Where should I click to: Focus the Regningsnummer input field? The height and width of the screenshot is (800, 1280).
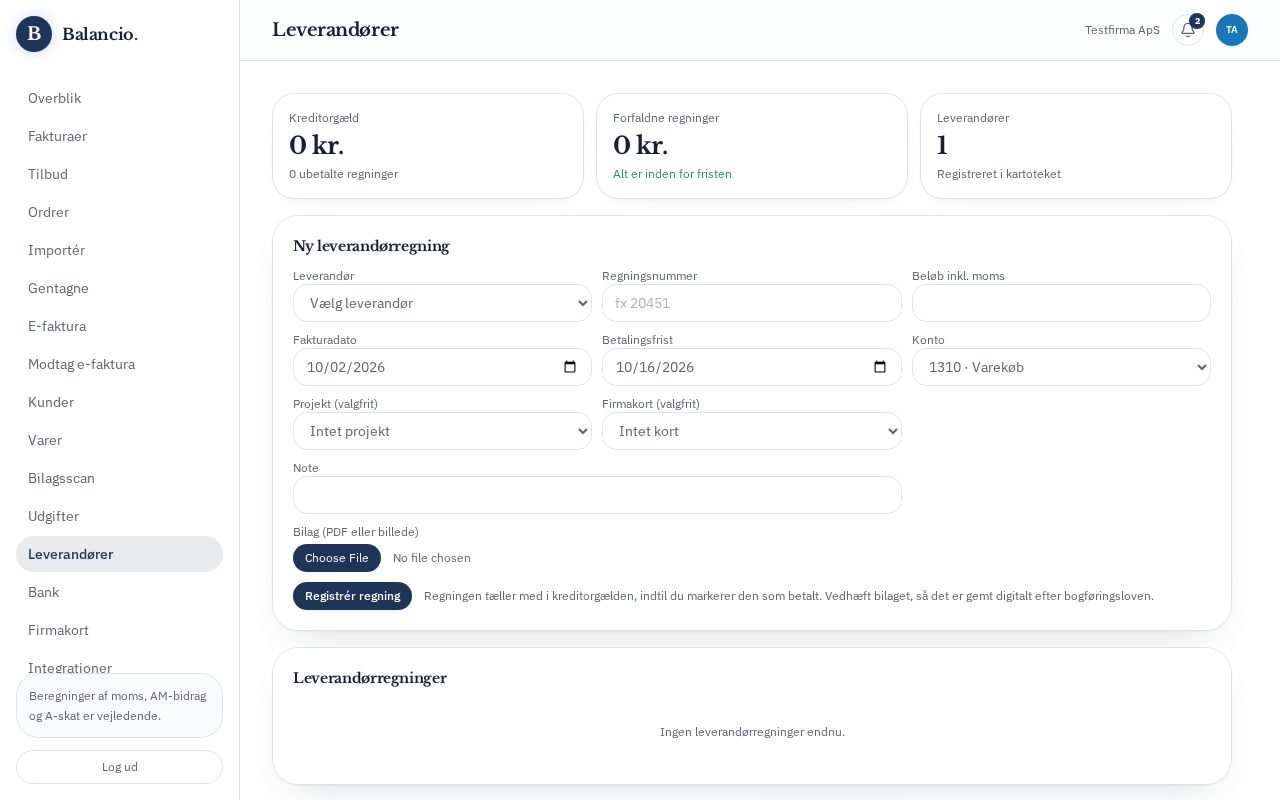point(752,303)
